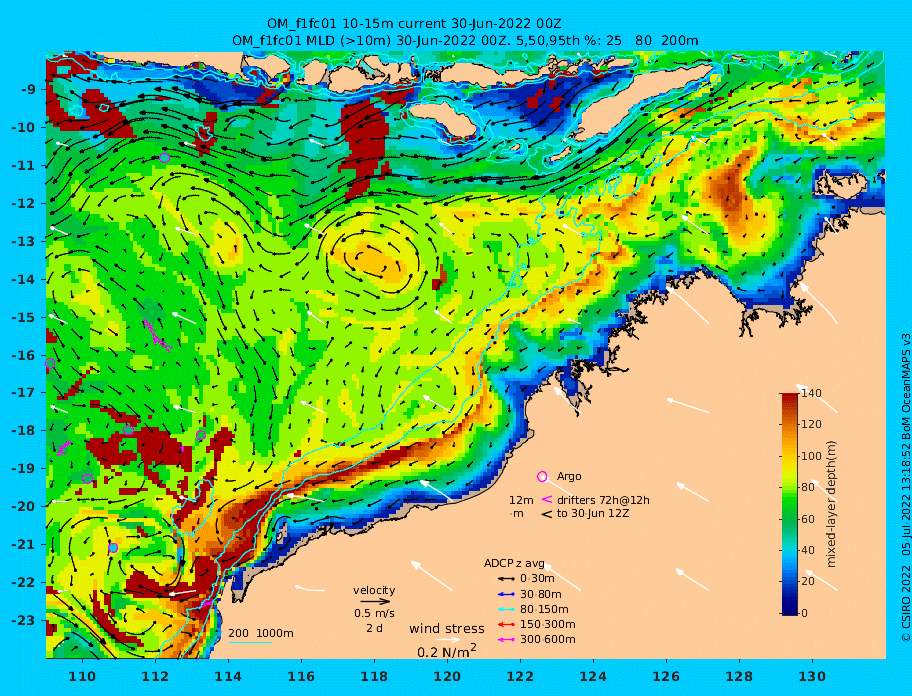Click the '-17' latitude axis label
Image resolution: width=912 pixels, height=696 pixels.
tap(25, 392)
